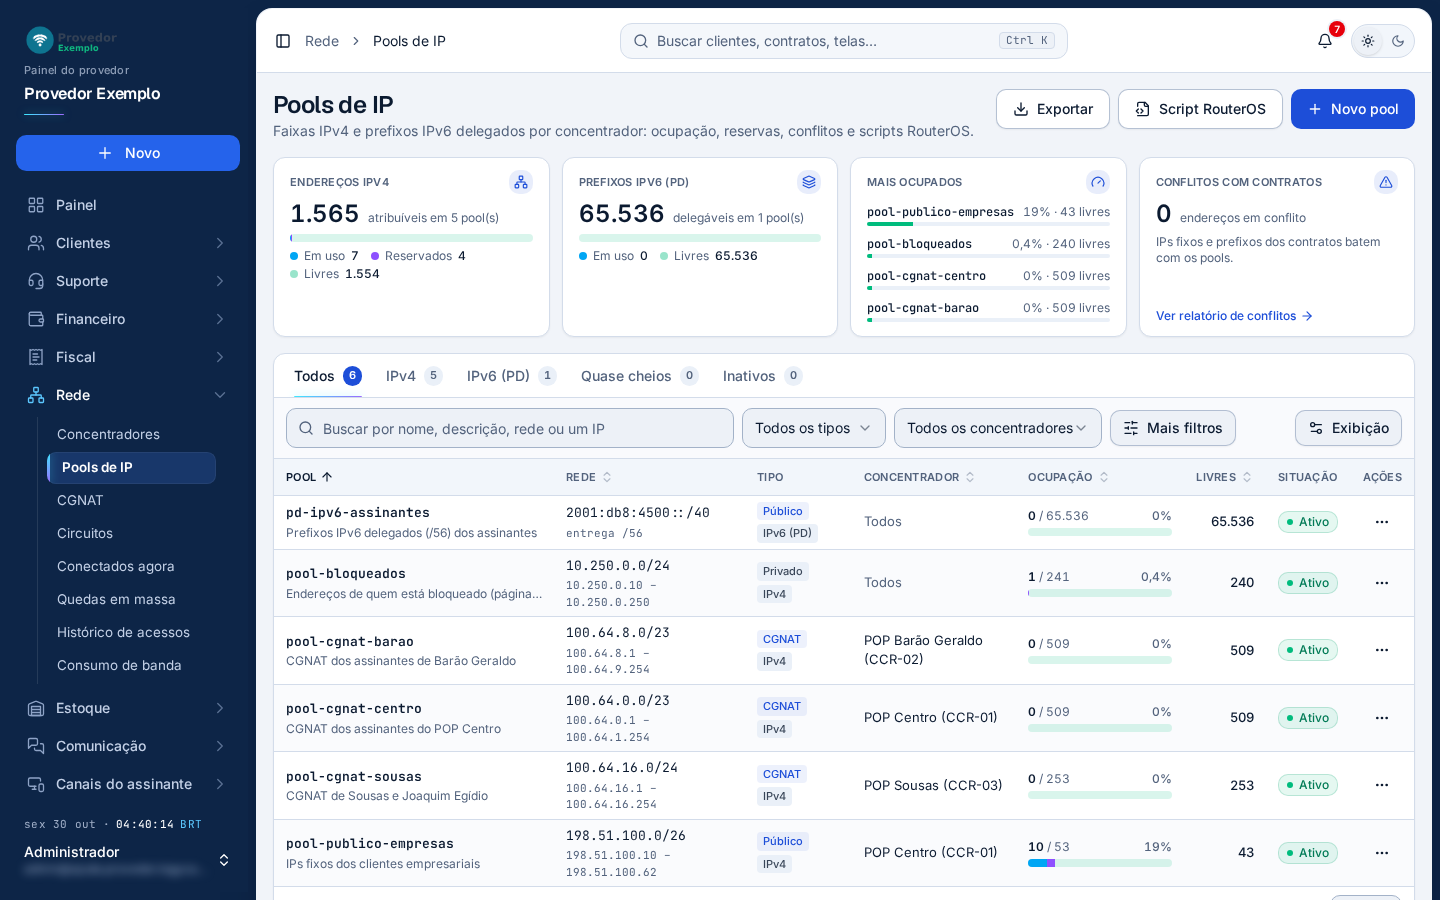Switch to the Quase cheios tab
This screenshot has width=1440, height=900.
pyautogui.click(x=639, y=376)
